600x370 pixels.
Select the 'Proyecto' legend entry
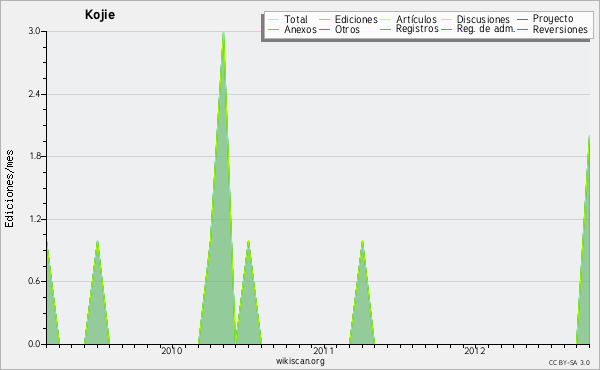[x=545, y=19]
